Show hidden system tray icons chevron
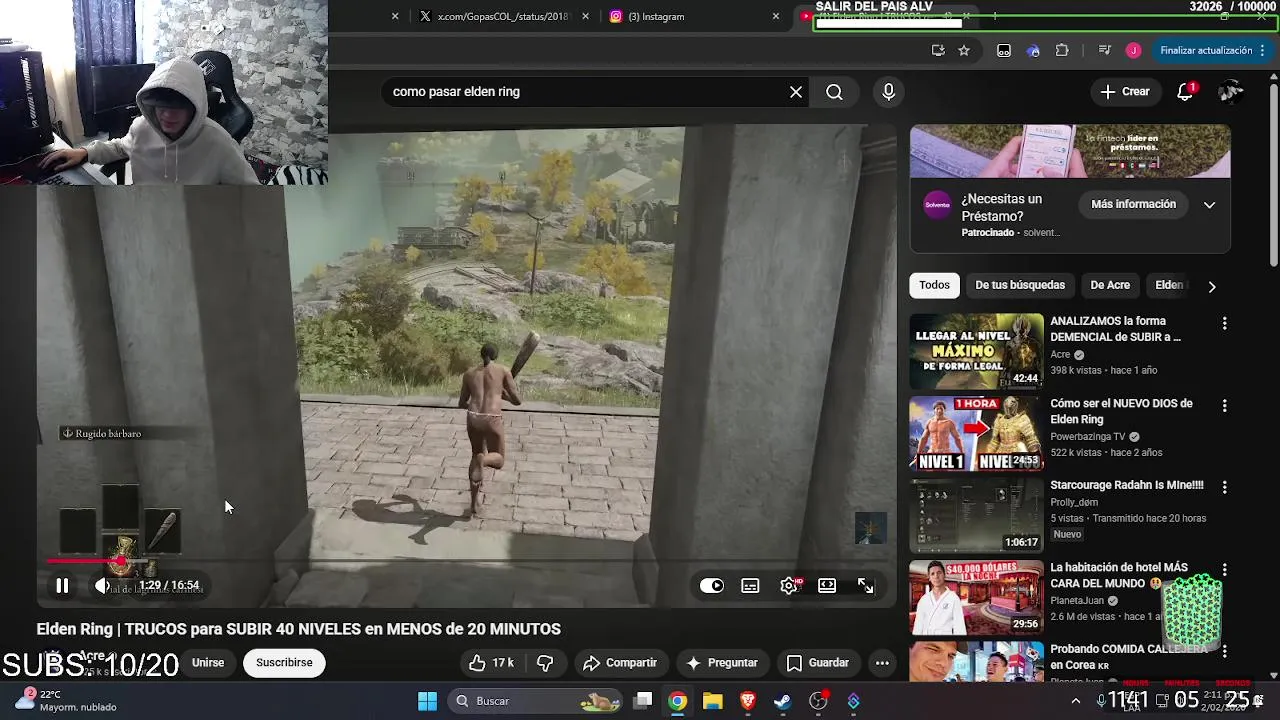The height and width of the screenshot is (720, 1280). coord(1076,701)
